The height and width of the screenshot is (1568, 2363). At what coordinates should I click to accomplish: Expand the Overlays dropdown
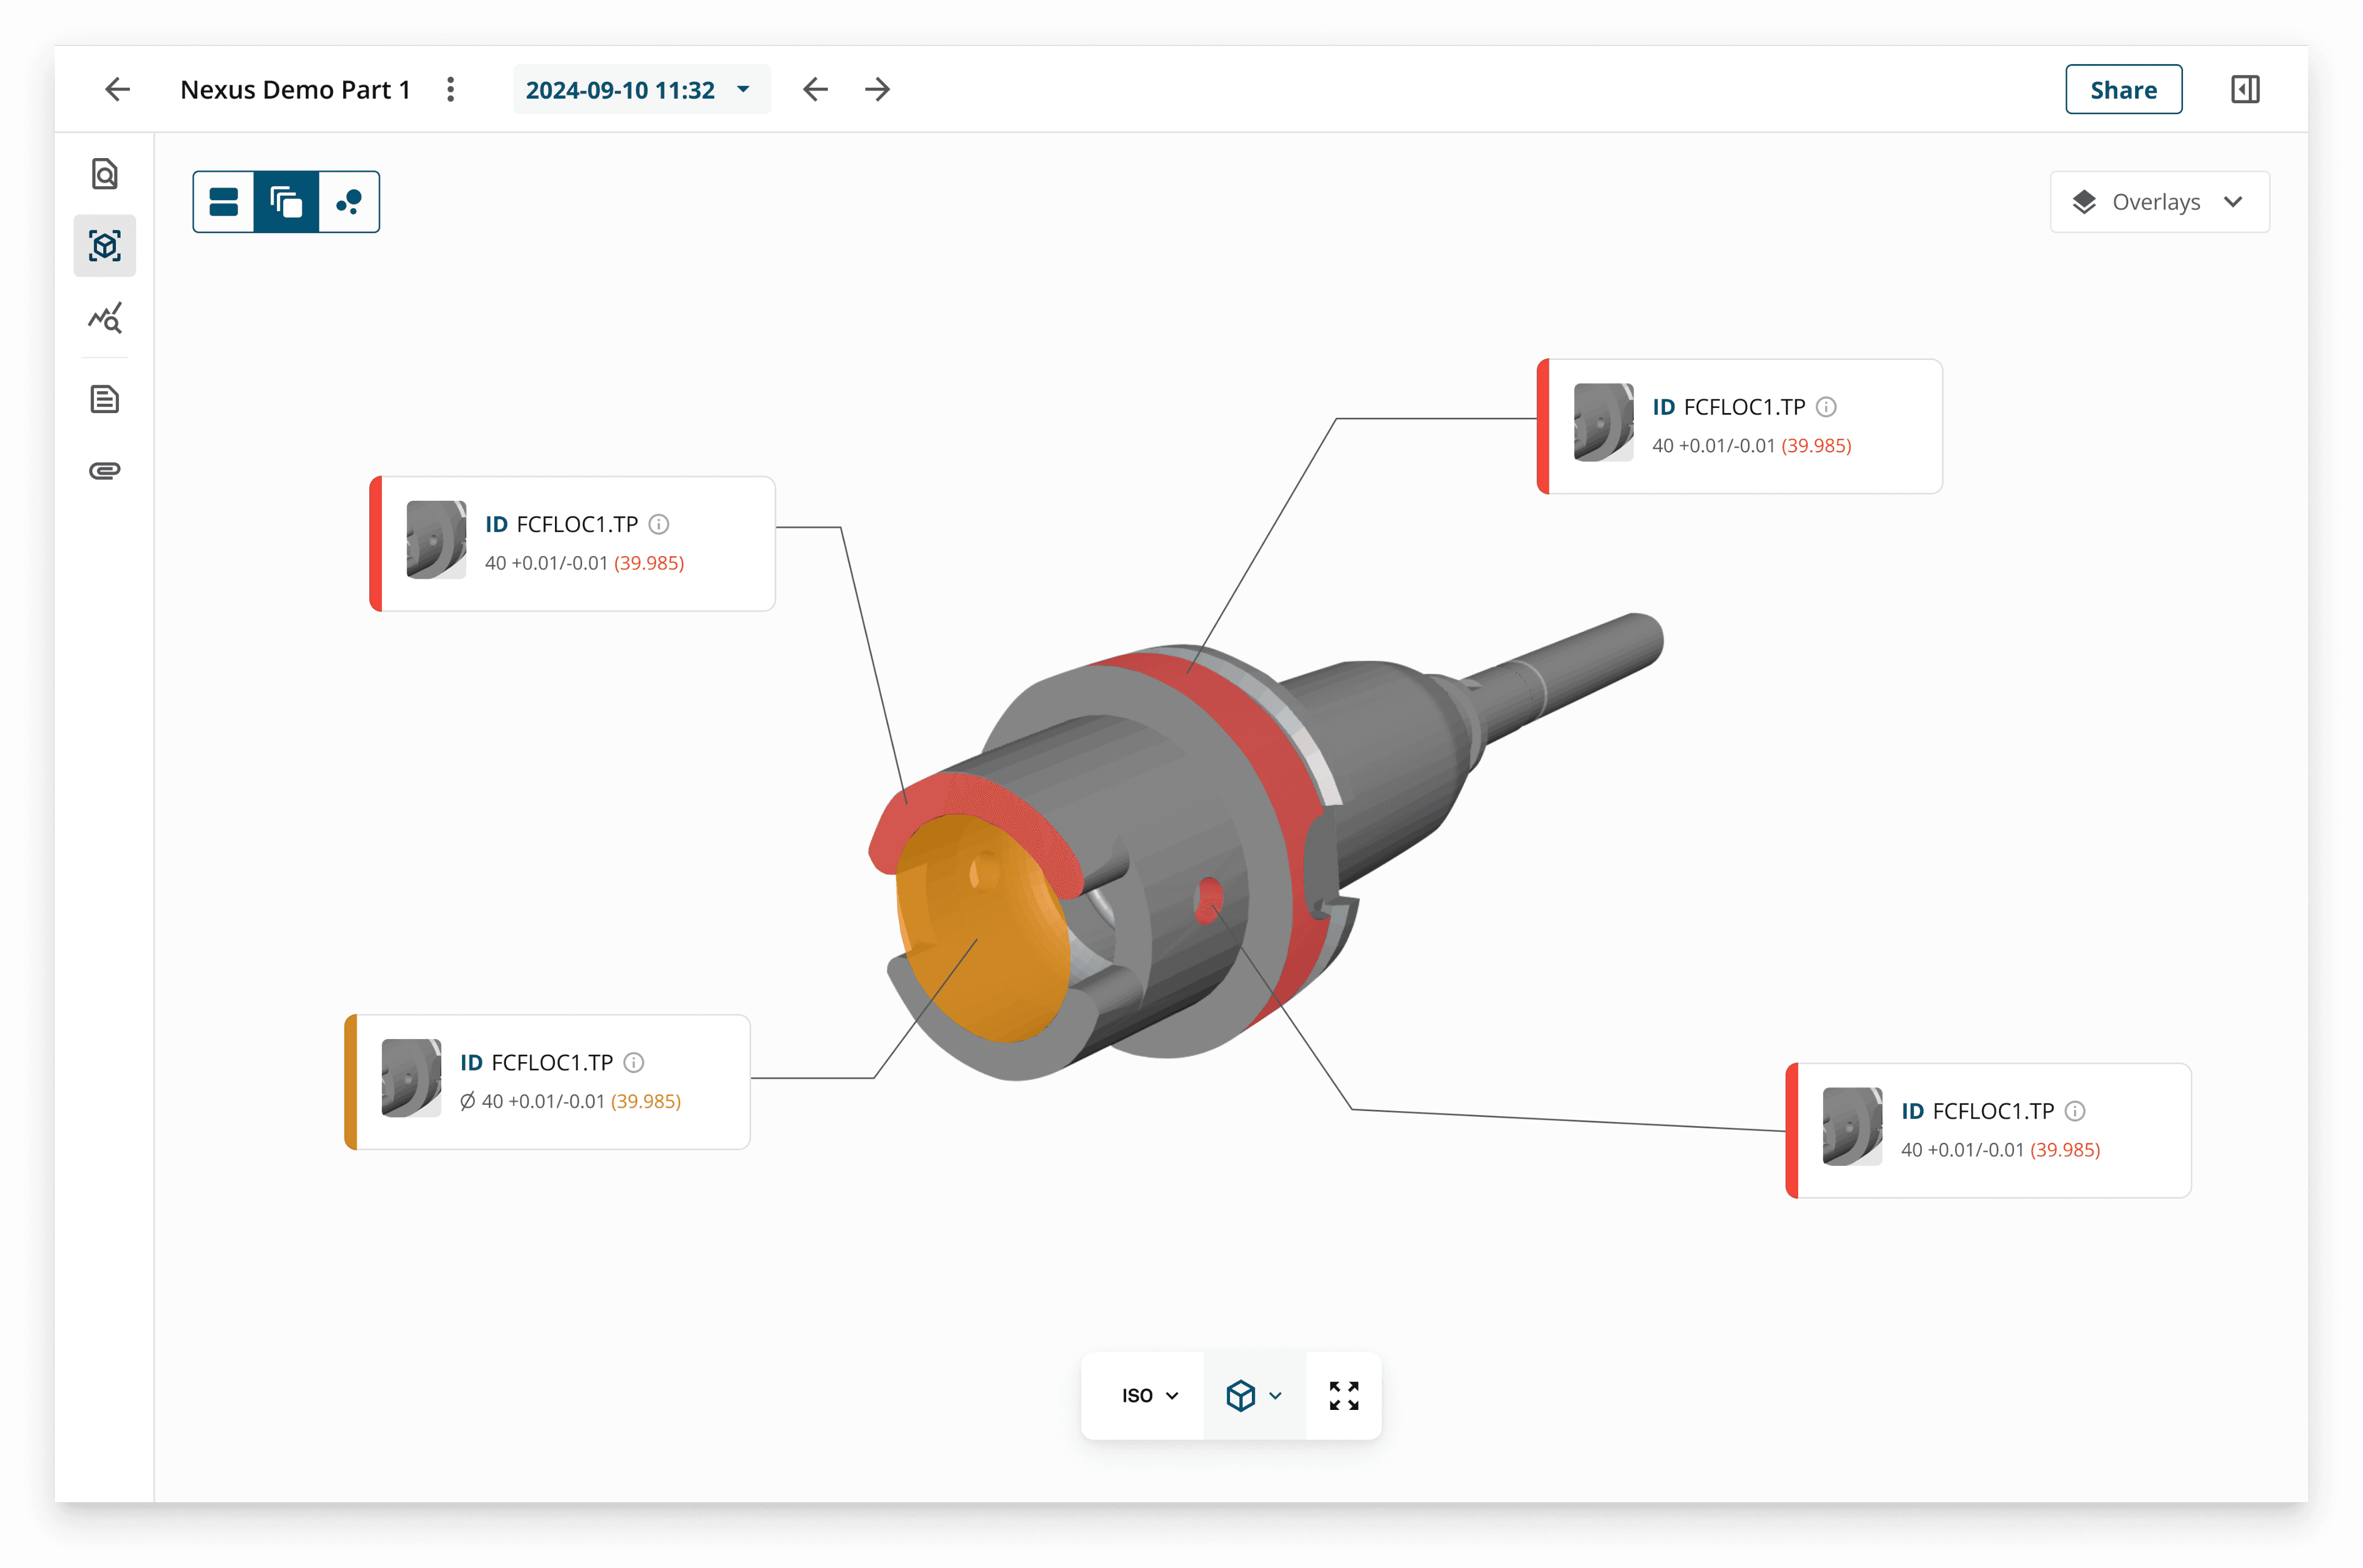pos(2159,202)
